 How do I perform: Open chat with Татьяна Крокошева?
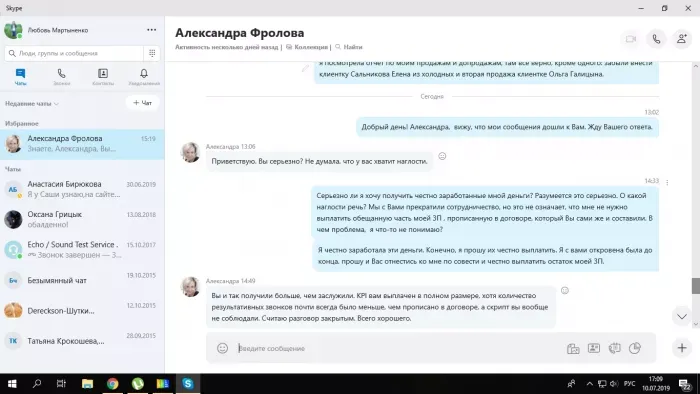tap(82, 341)
